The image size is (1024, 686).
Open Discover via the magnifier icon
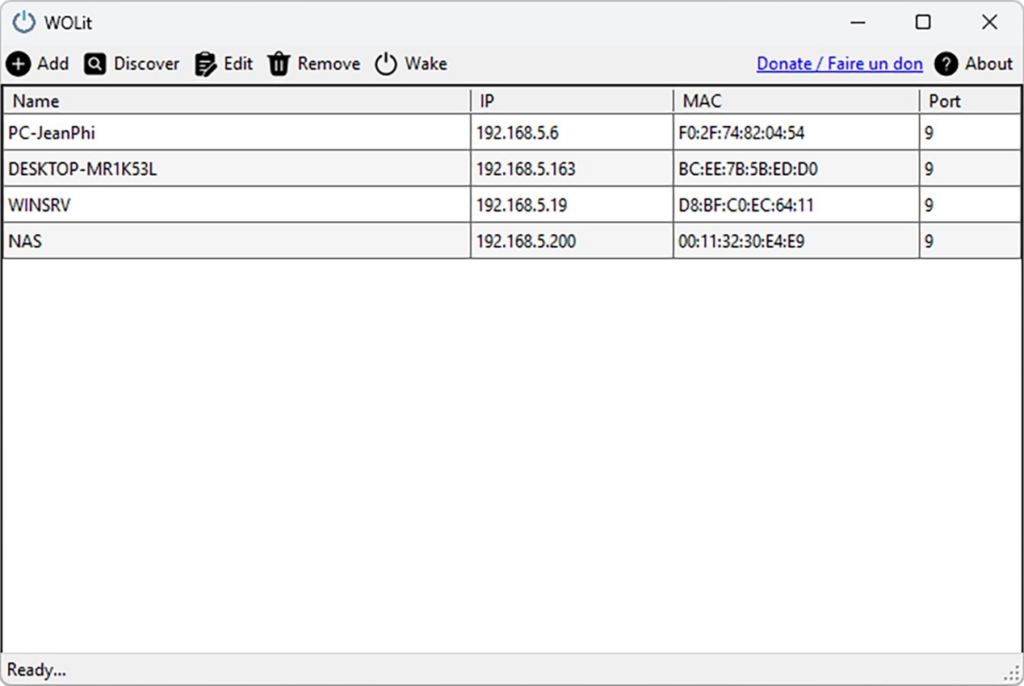(95, 64)
